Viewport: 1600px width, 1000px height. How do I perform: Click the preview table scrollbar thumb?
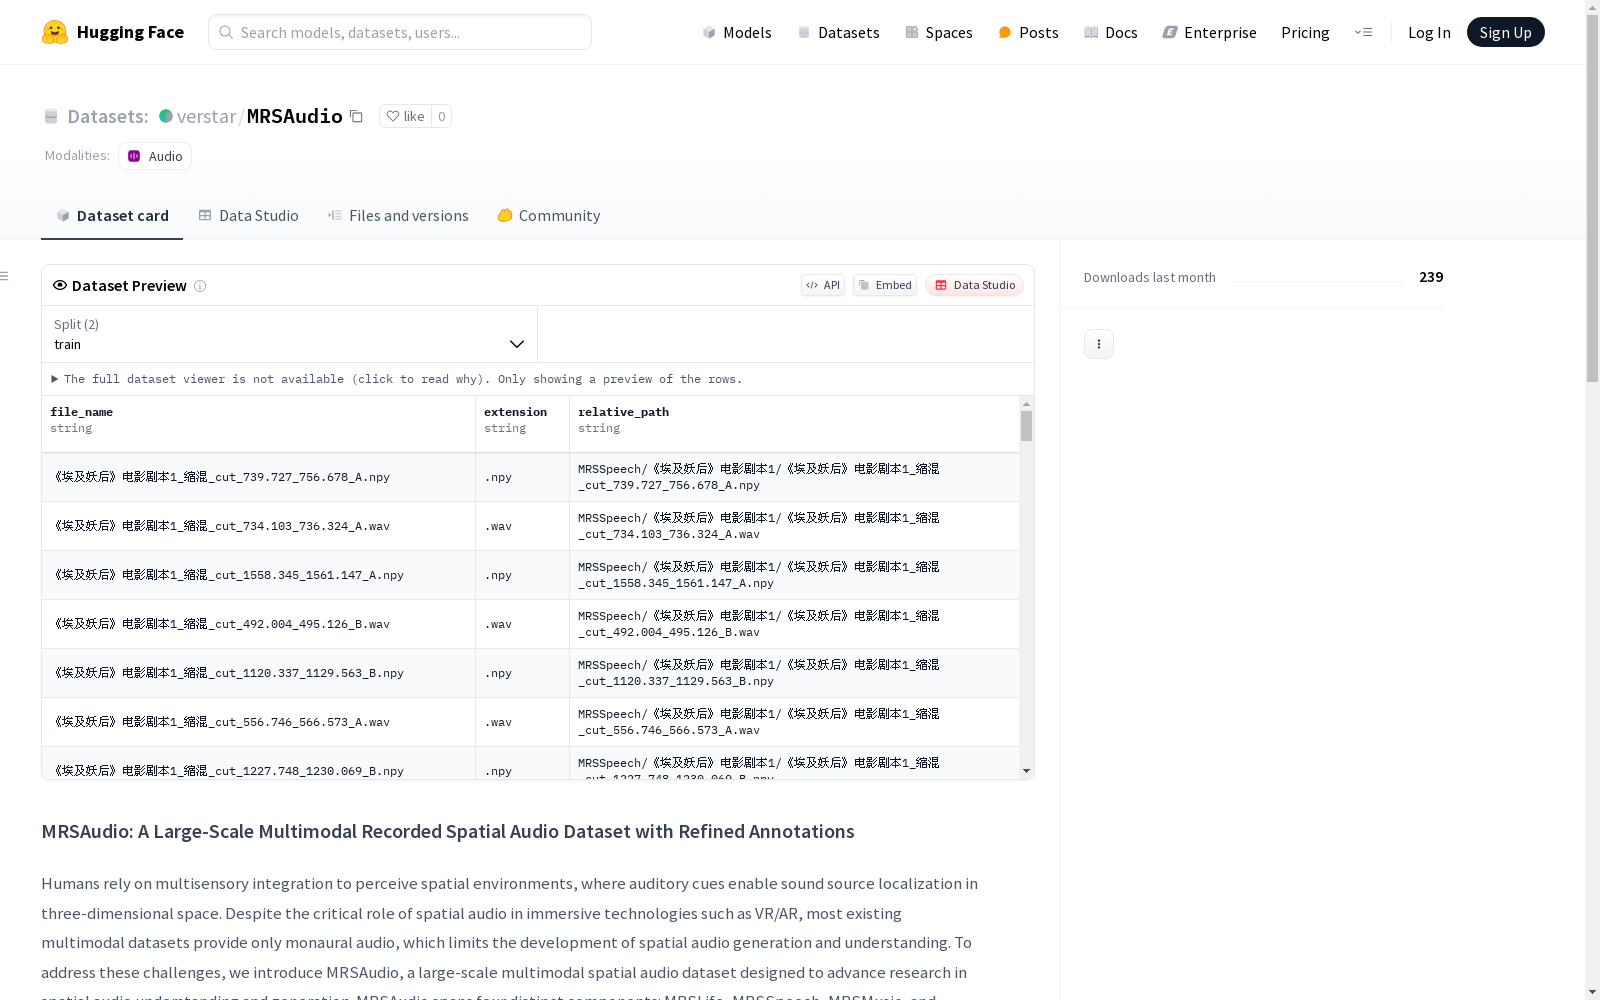click(1026, 426)
